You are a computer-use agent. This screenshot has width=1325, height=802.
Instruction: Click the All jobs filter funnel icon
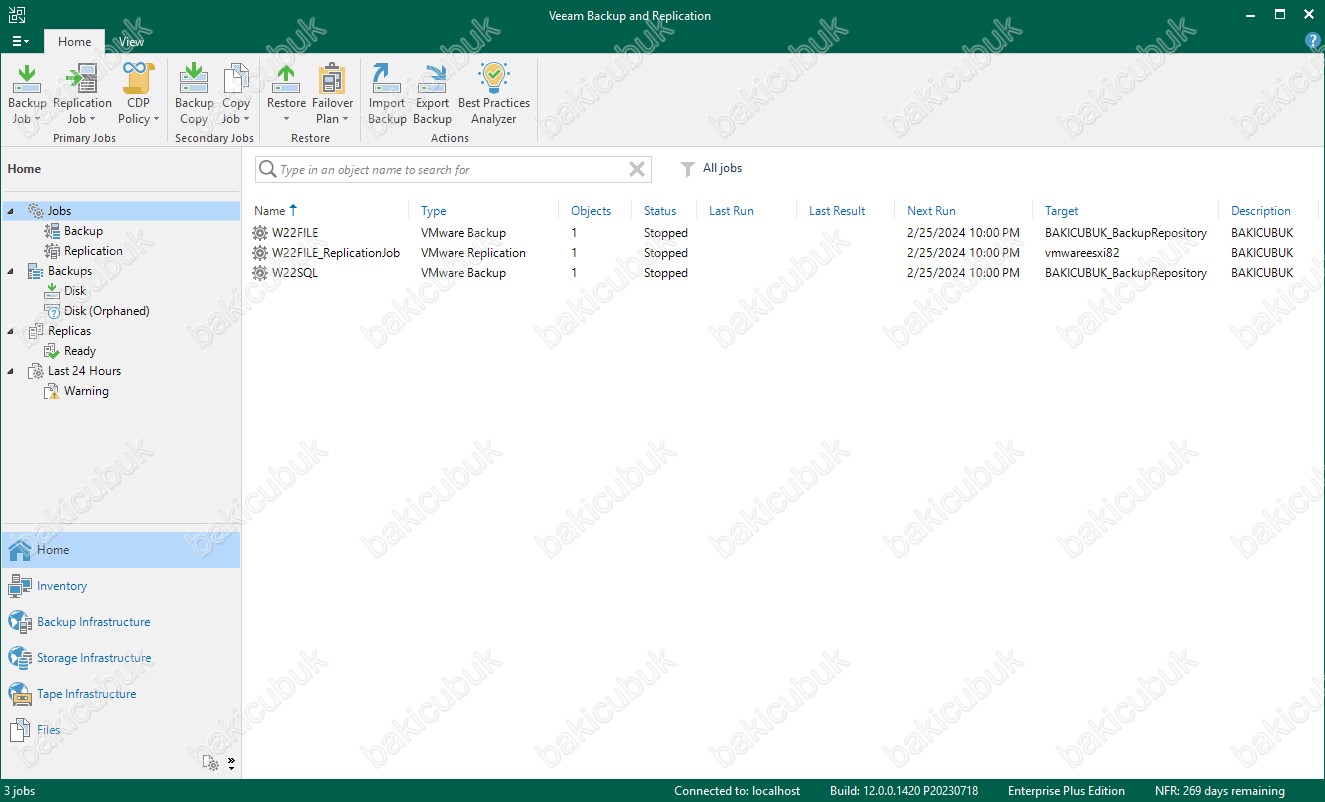(x=687, y=169)
